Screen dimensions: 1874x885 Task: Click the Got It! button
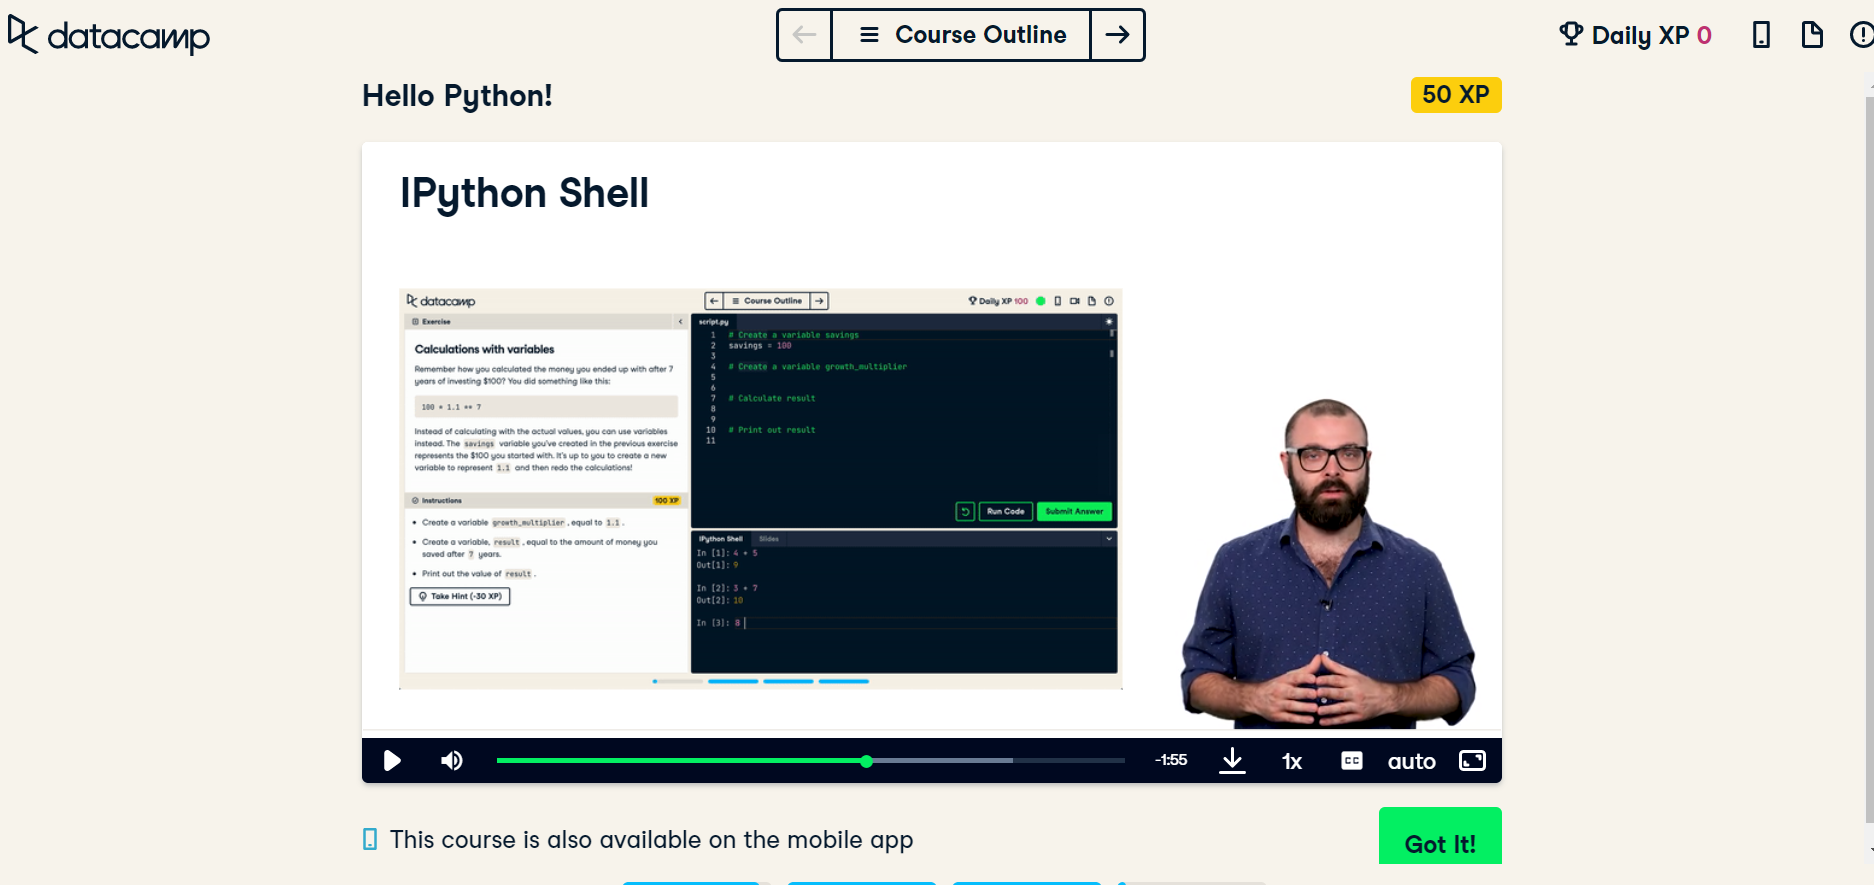pyautogui.click(x=1440, y=836)
